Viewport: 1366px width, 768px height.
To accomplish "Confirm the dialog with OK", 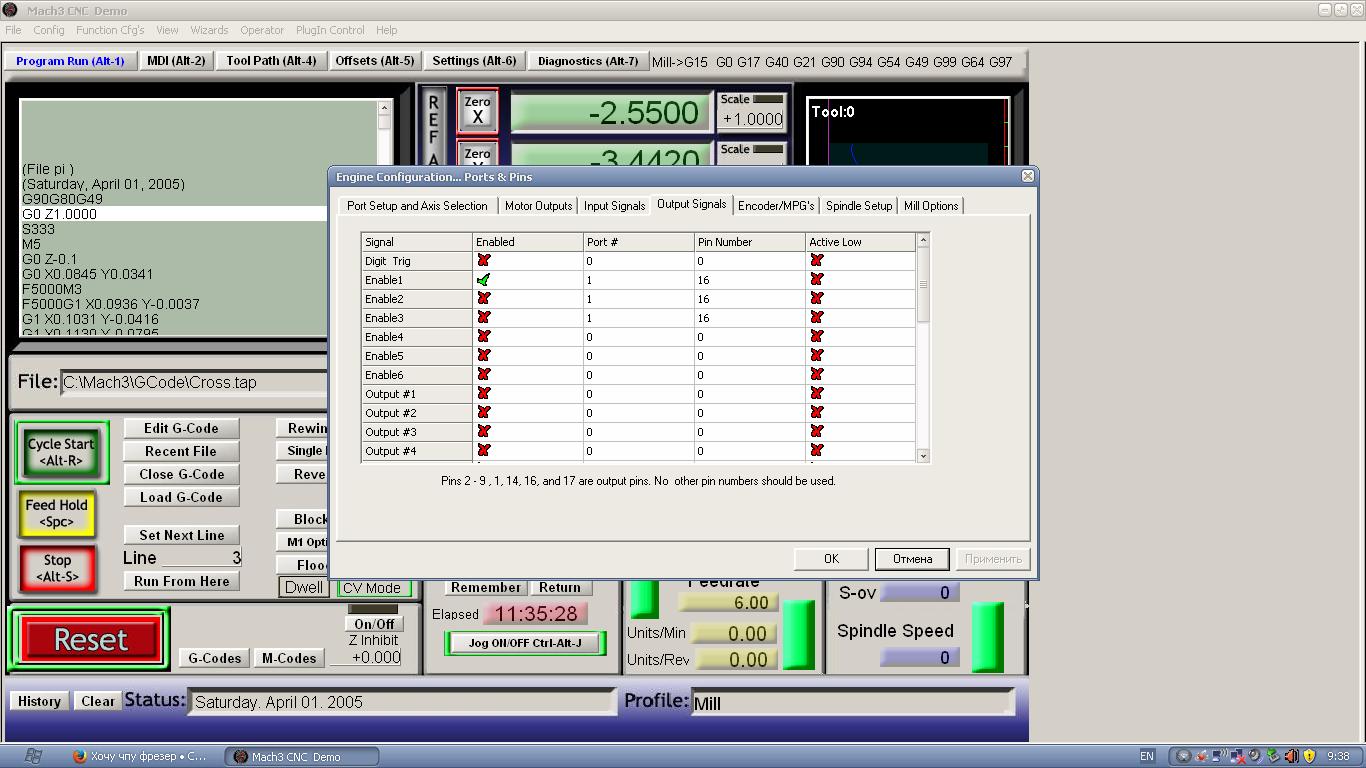I will (831, 559).
